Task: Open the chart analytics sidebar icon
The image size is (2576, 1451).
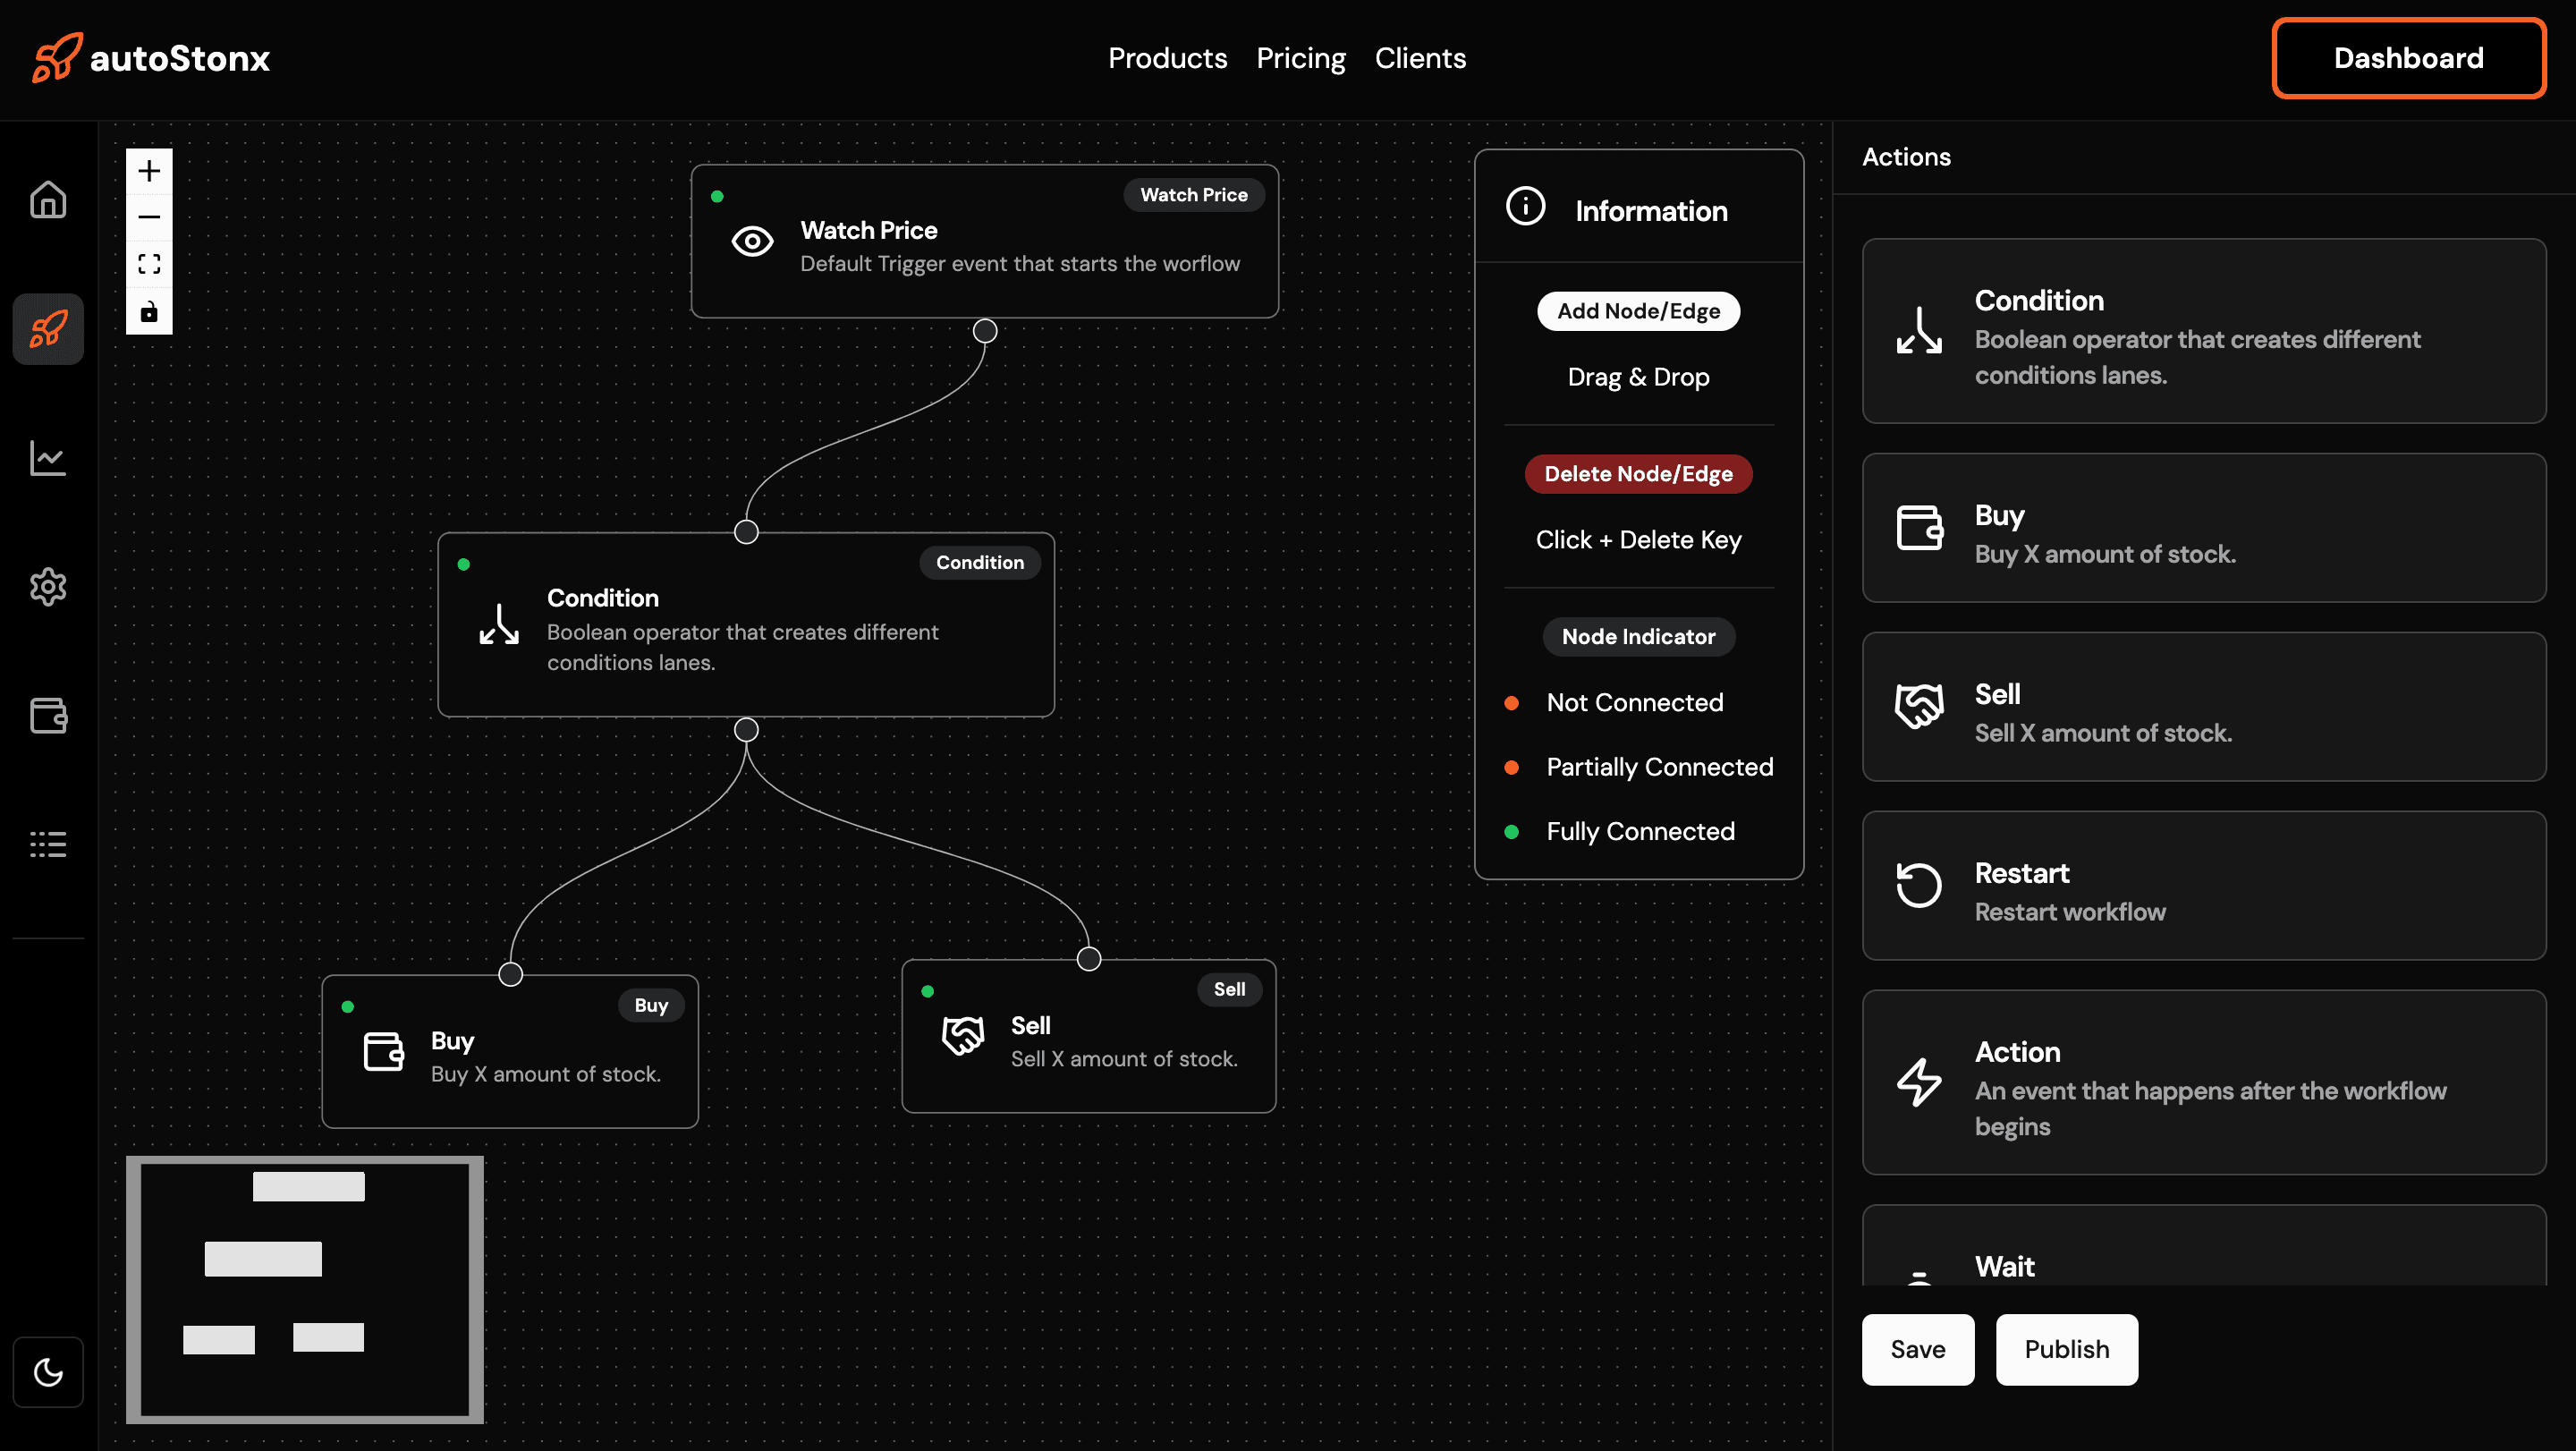Action: (x=48, y=458)
